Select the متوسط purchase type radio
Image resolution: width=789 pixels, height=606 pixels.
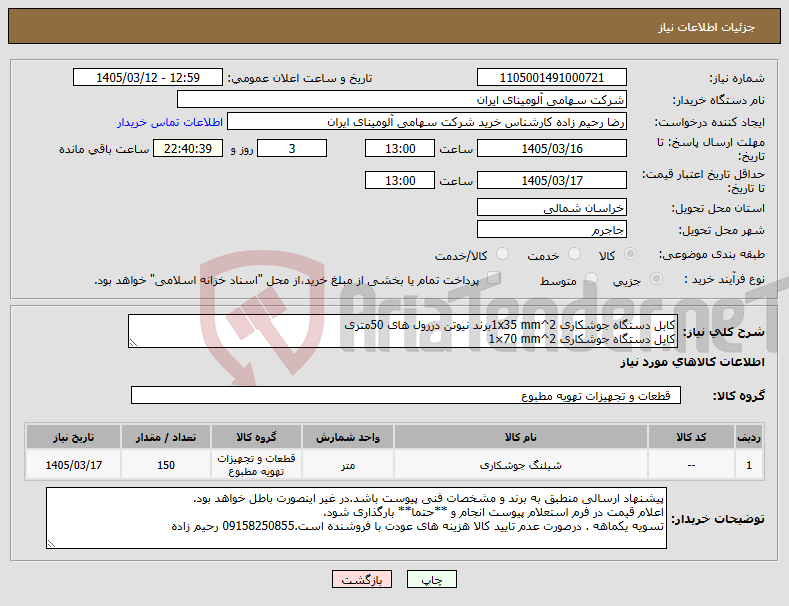[591, 278]
